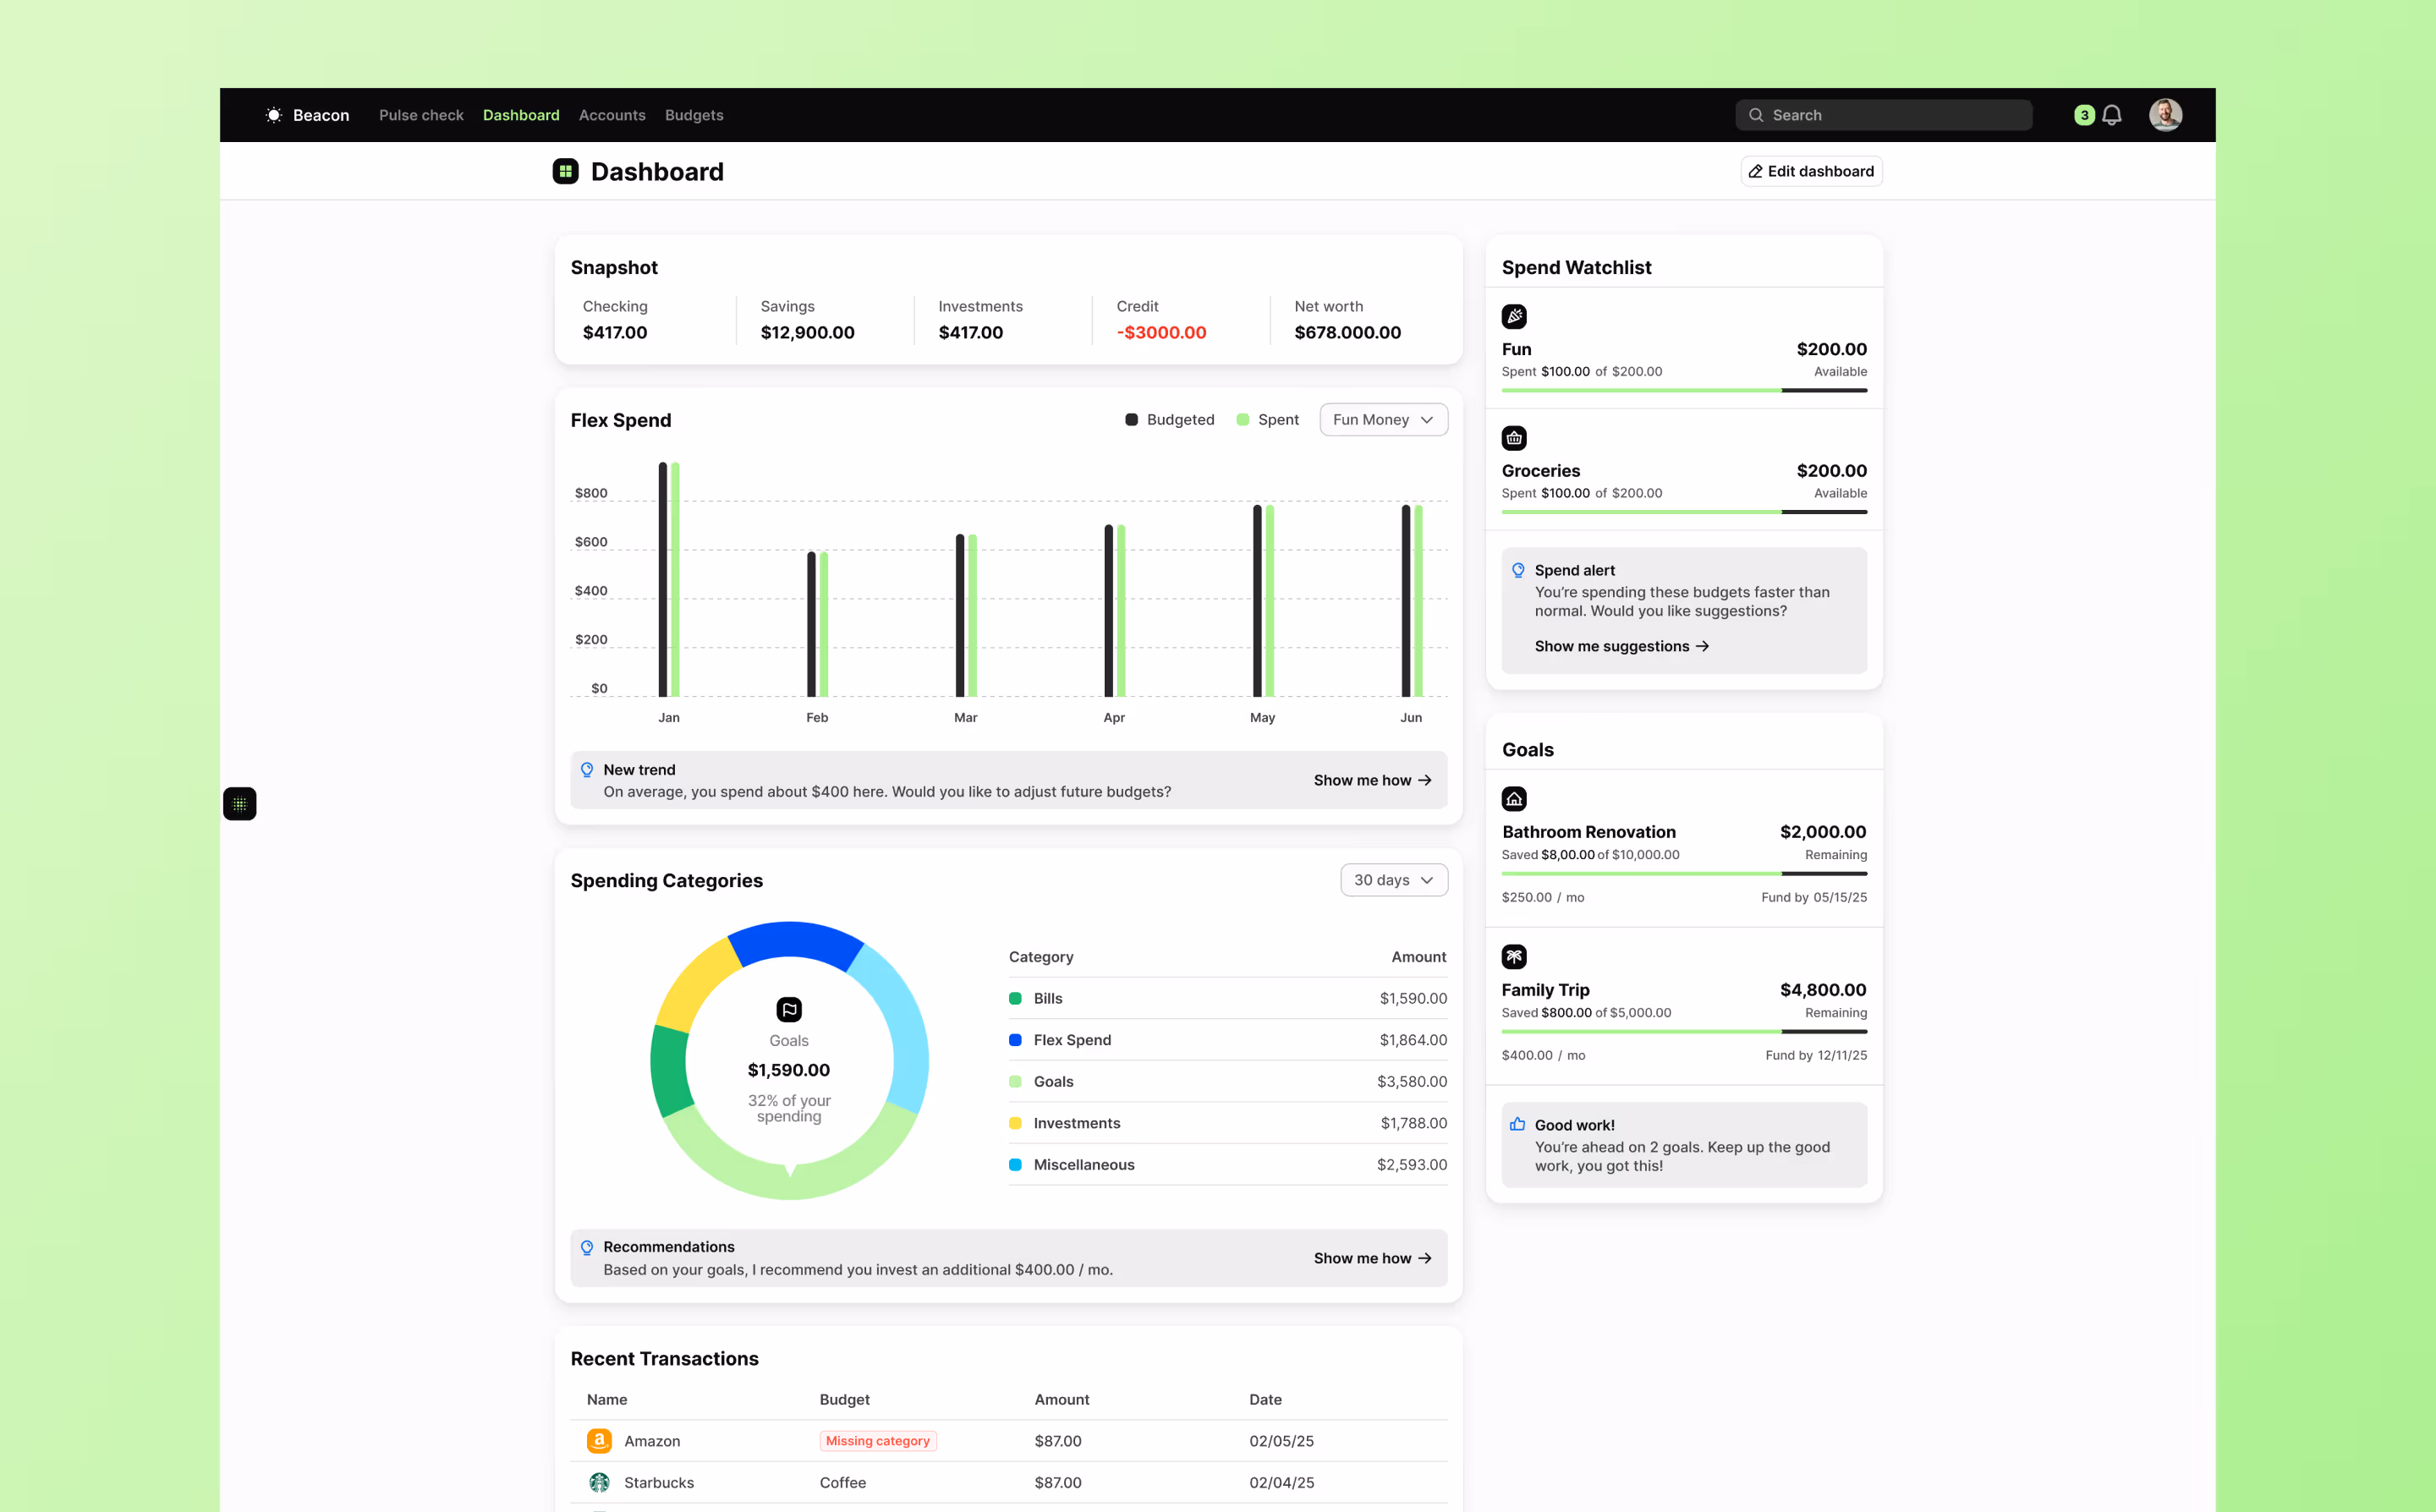This screenshot has height=1512, width=2436.
Task: Click the Edit dashboard button
Action: [x=1811, y=171]
